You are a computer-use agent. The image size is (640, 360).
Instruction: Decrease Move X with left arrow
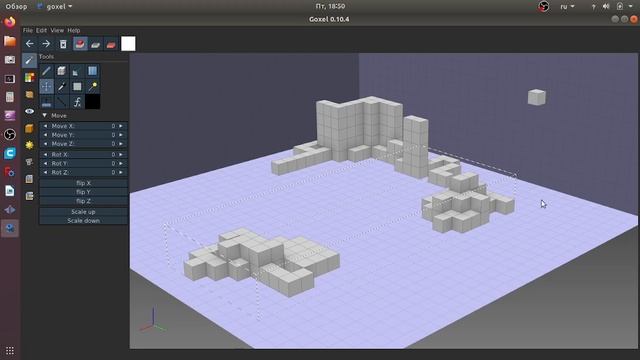click(45, 126)
